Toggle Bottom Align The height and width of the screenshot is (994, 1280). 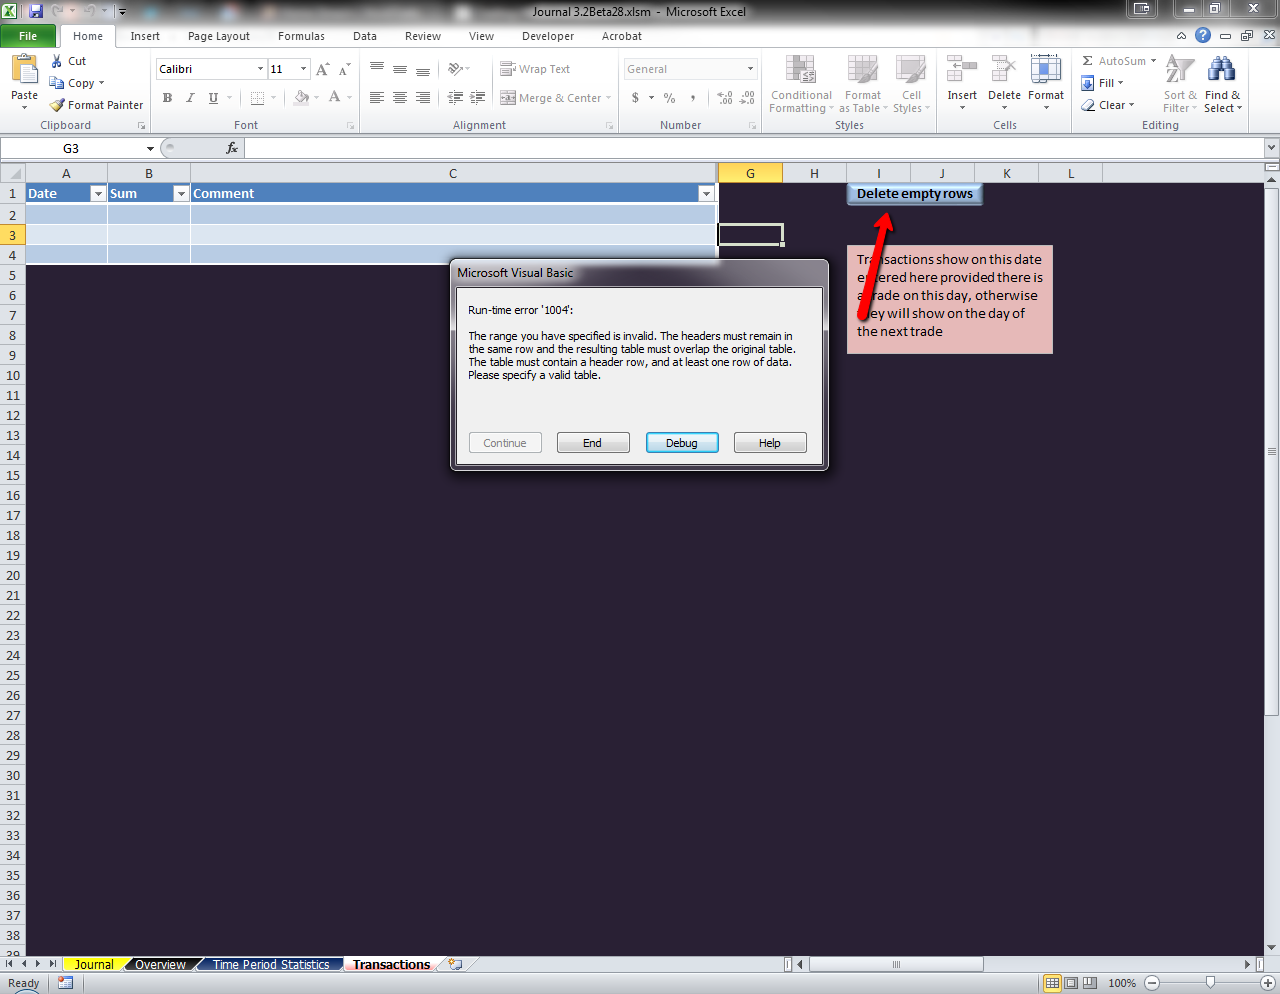(423, 69)
